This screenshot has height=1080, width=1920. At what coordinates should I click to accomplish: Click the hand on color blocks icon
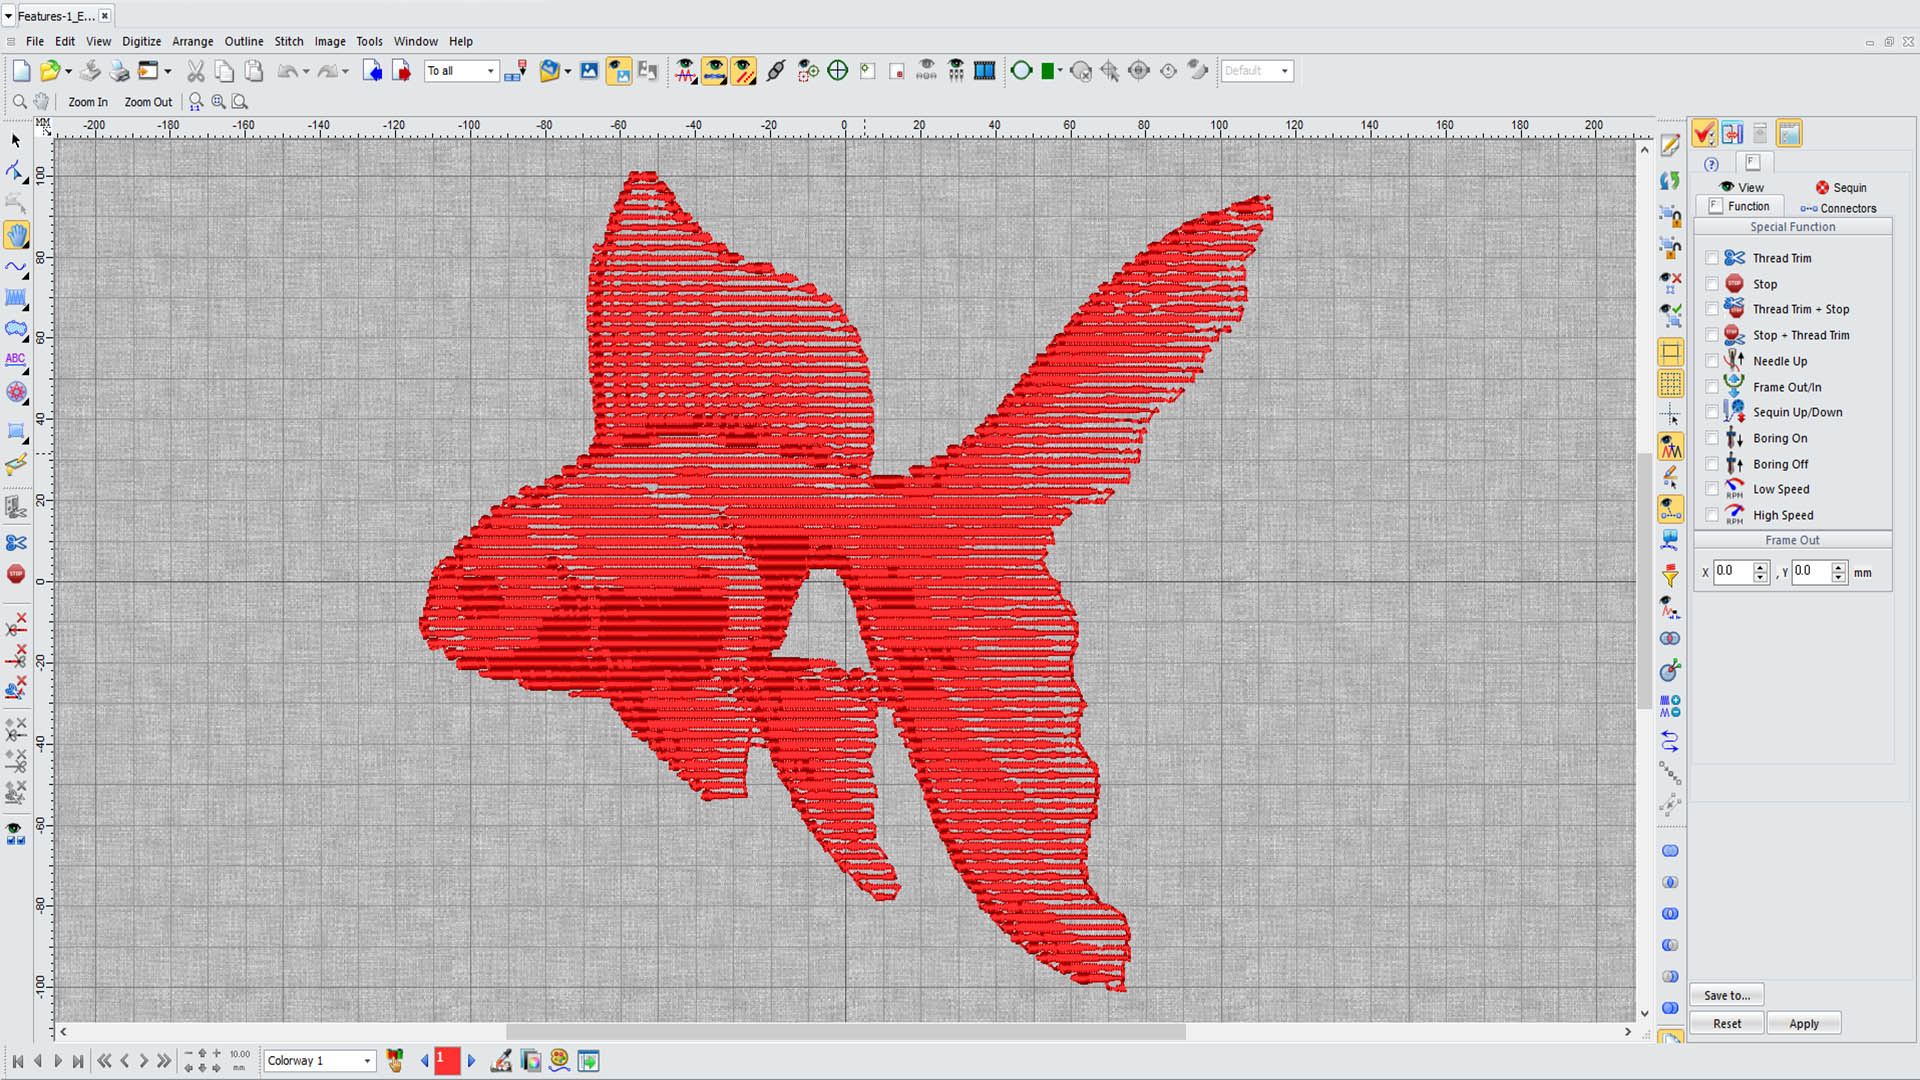tap(395, 1061)
